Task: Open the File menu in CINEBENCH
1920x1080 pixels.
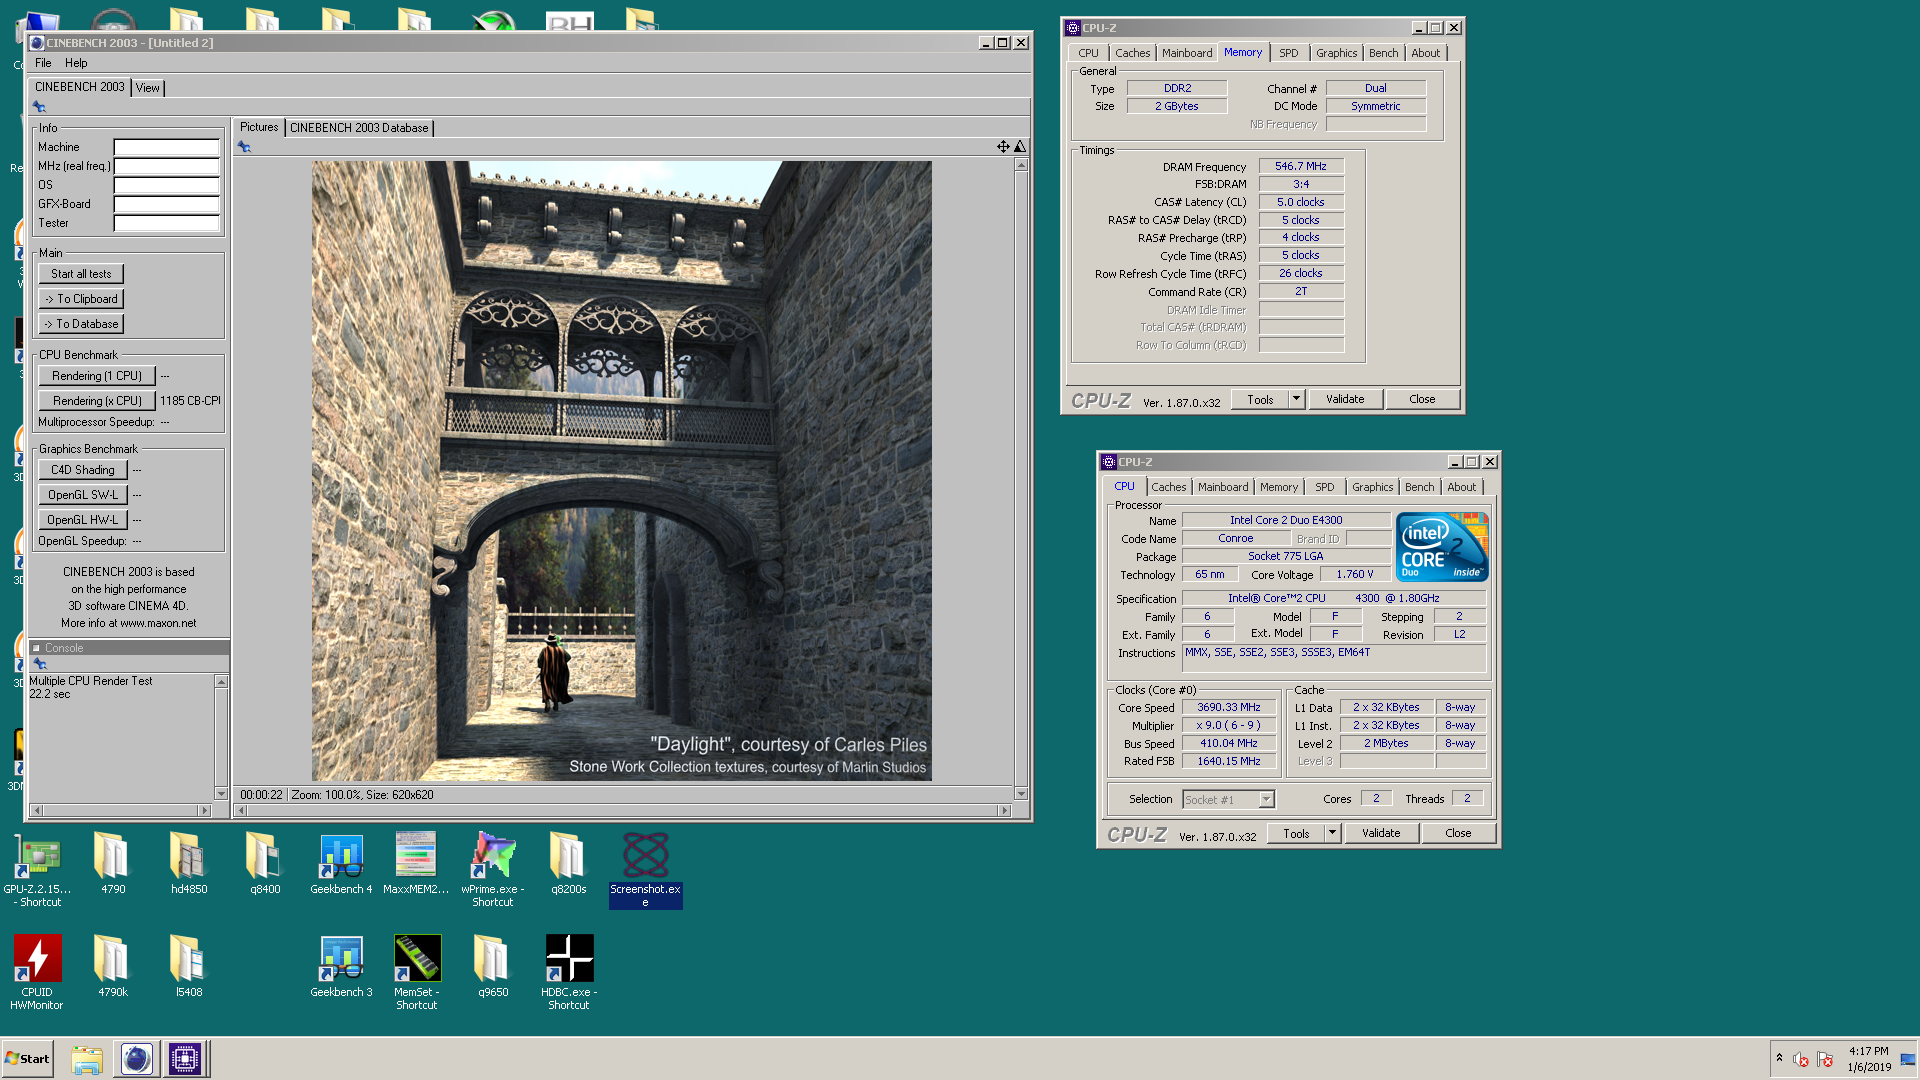Action: coord(43,63)
